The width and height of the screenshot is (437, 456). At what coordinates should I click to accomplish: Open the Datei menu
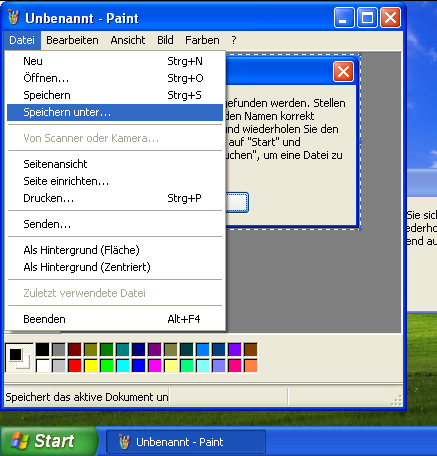click(x=22, y=40)
